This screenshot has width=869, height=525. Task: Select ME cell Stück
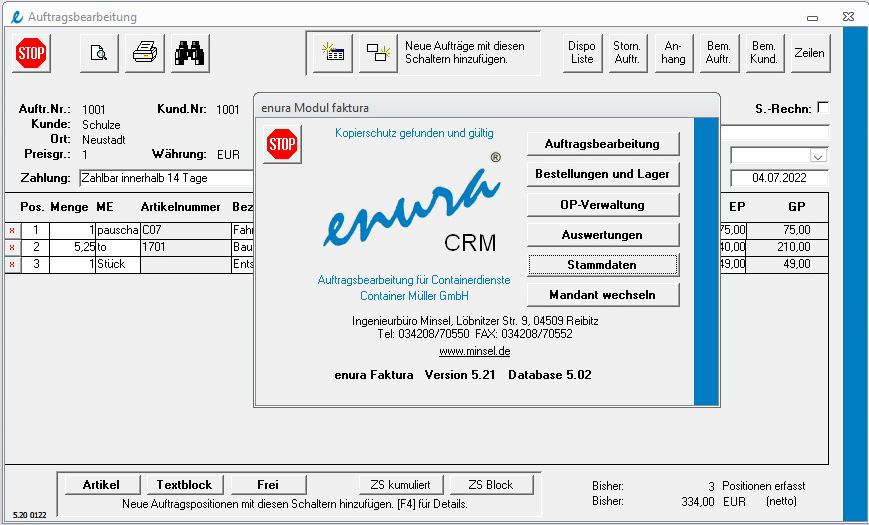[x=118, y=264]
